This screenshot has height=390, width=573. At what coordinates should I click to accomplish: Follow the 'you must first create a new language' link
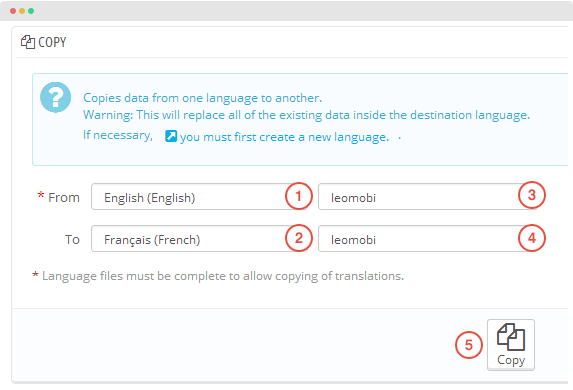tap(284, 137)
